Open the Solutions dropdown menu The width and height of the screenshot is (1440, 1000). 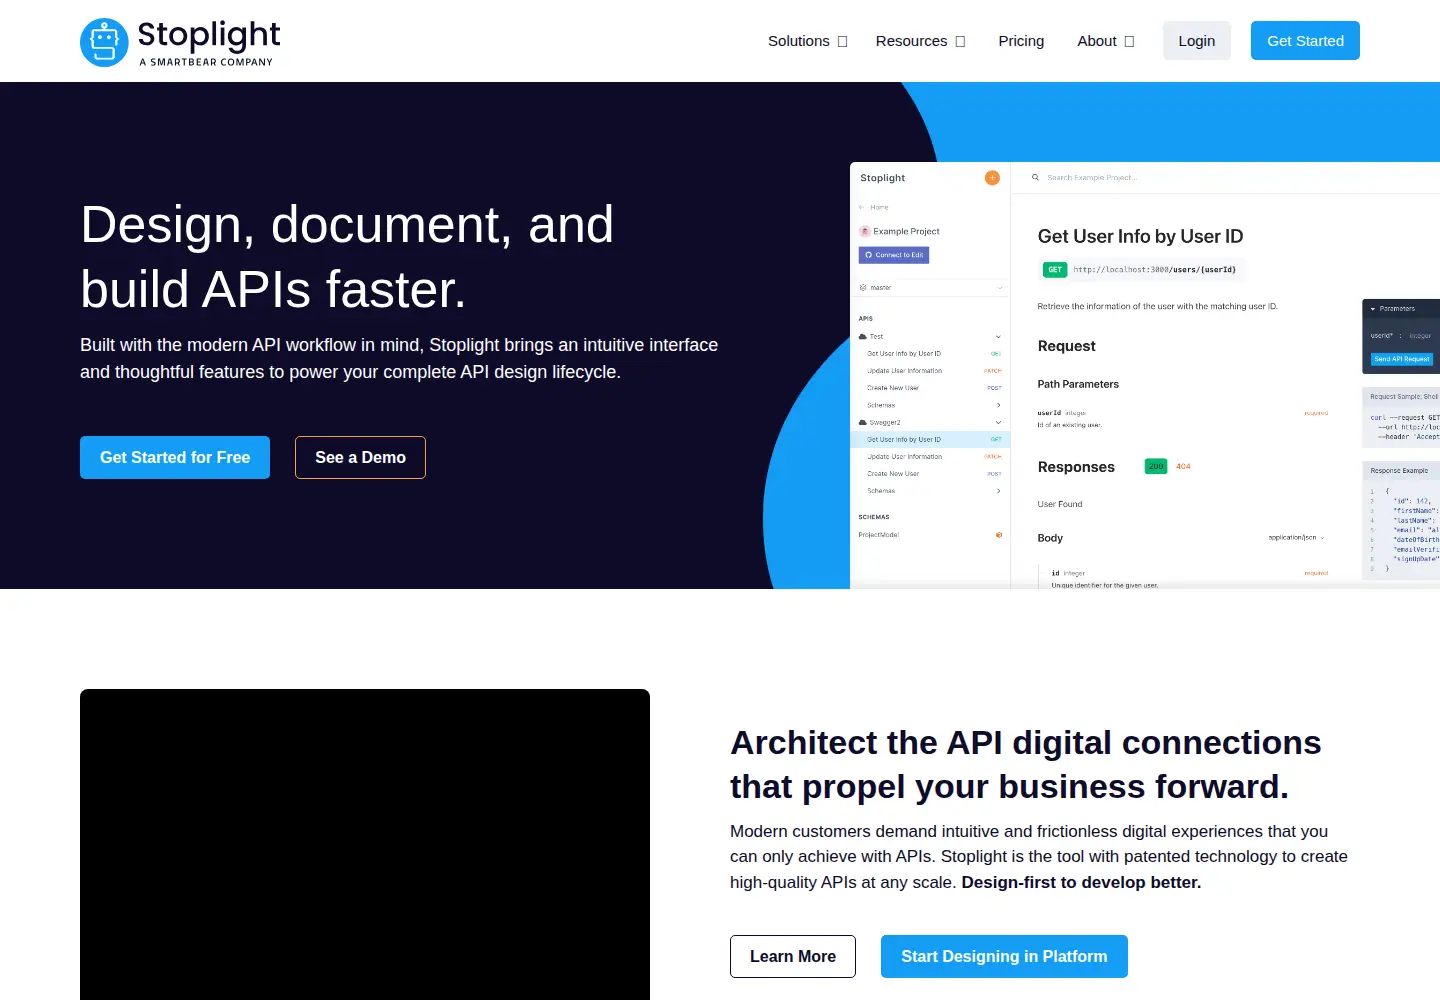(x=808, y=41)
